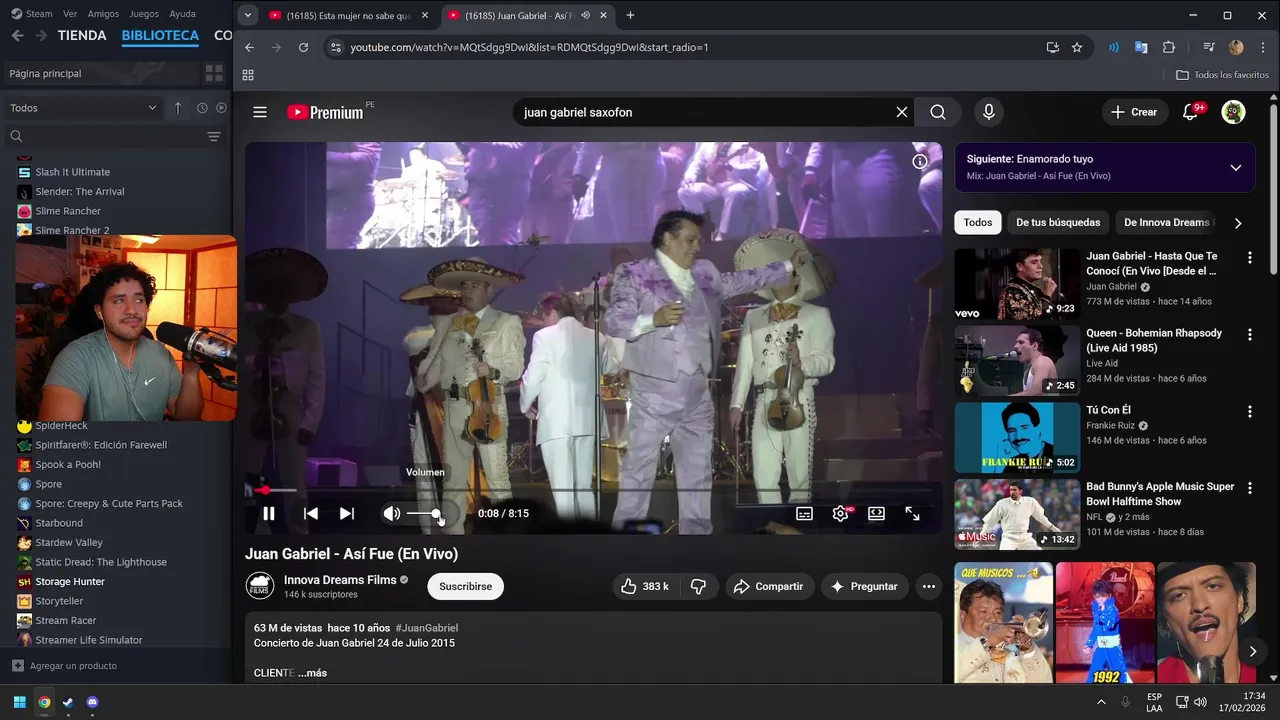This screenshot has width=1280, height=720.
Task: Open options for Hasta Que Te Conocí video
Action: click(x=1249, y=257)
